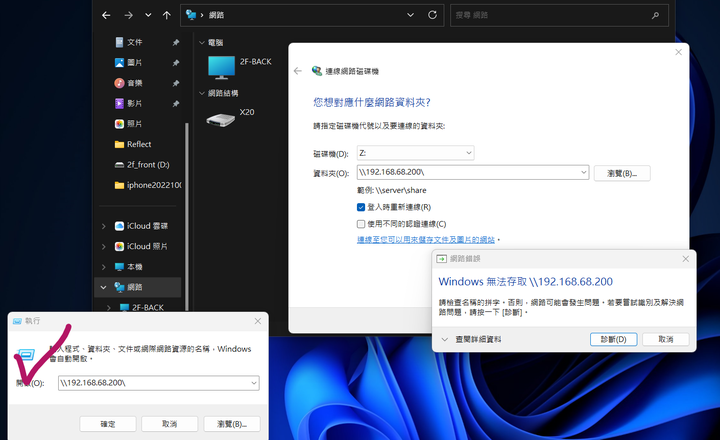
Task: Select 網路 in navigation tree
Action: click(x=135, y=287)
